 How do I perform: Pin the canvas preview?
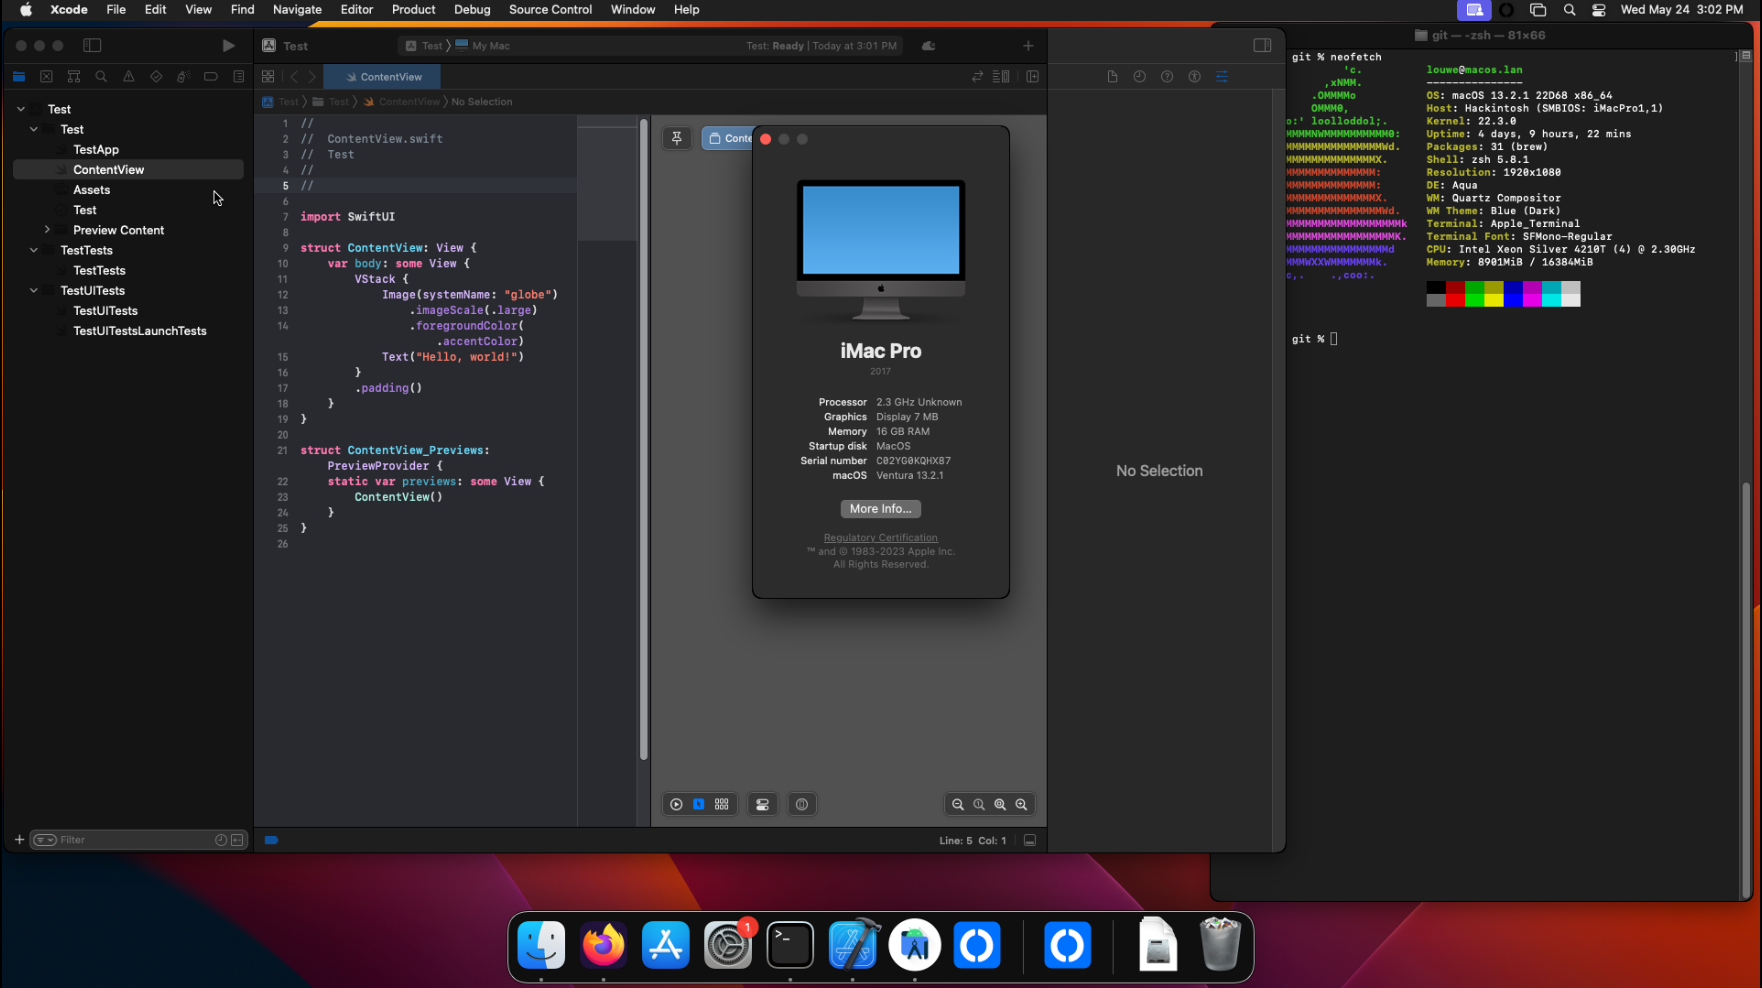point(677,138)
